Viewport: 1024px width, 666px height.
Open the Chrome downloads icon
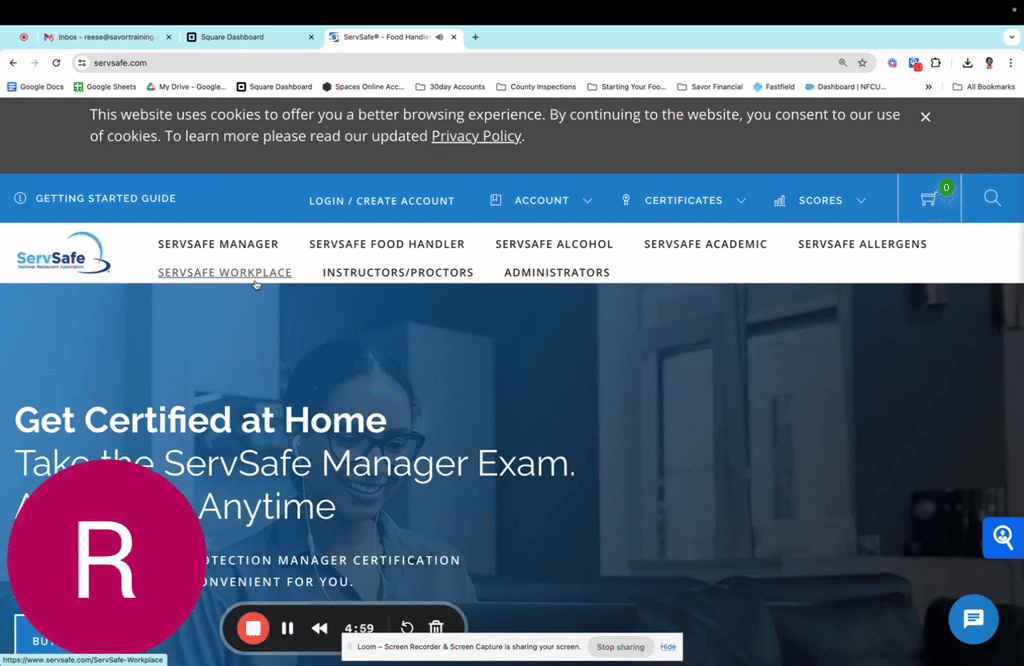pyautogui.click(x=967, y=63)
